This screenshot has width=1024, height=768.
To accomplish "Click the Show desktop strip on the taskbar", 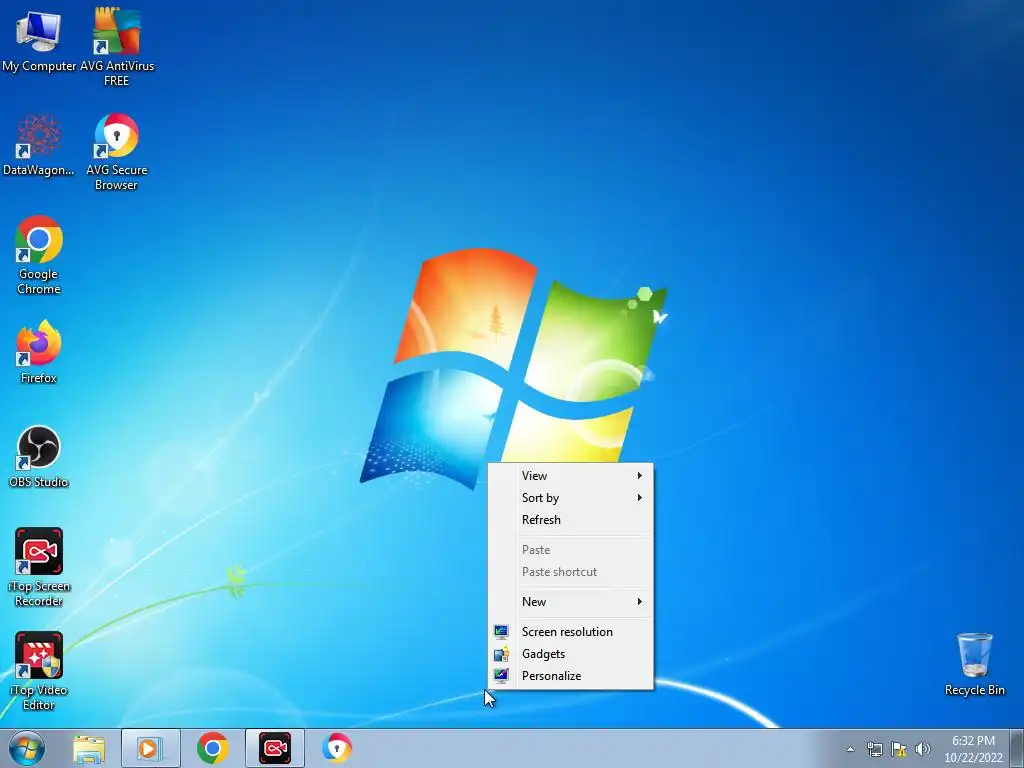I will tap(1017, 748).
